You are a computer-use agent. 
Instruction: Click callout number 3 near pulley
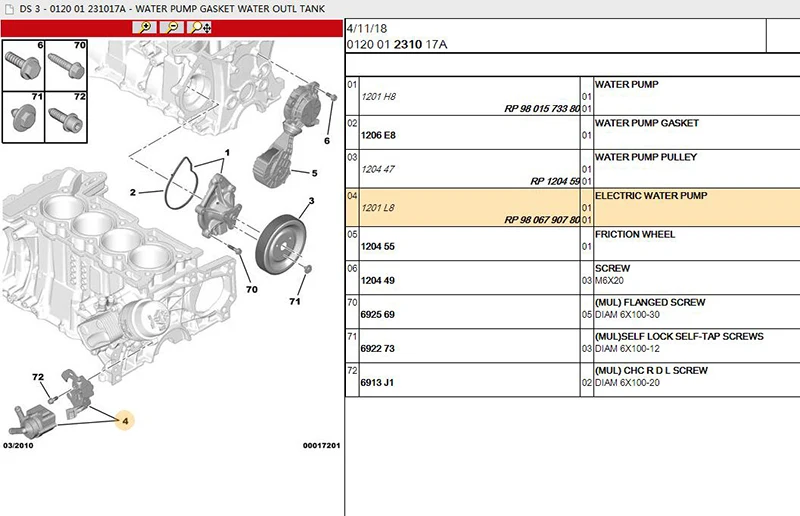pyautogui.click(x=311, y=201)
